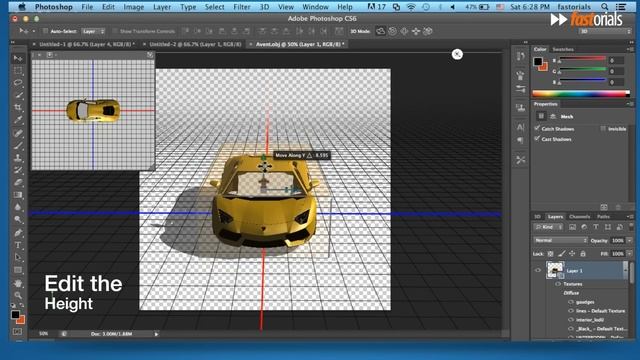Click the zoom percentage field in status bar
This screenshot has width=640, height=360.
pos(44,334)
